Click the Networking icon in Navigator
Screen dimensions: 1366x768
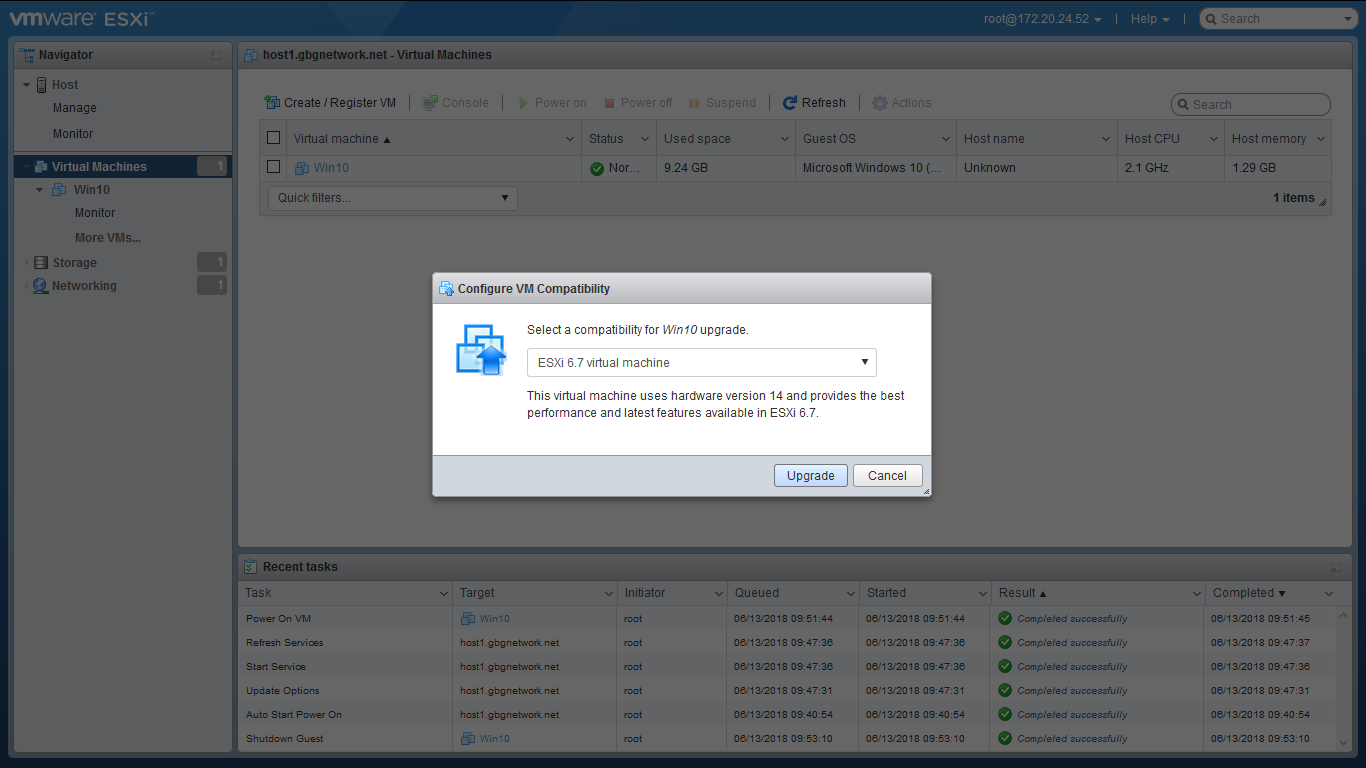(x=40, y=286)
